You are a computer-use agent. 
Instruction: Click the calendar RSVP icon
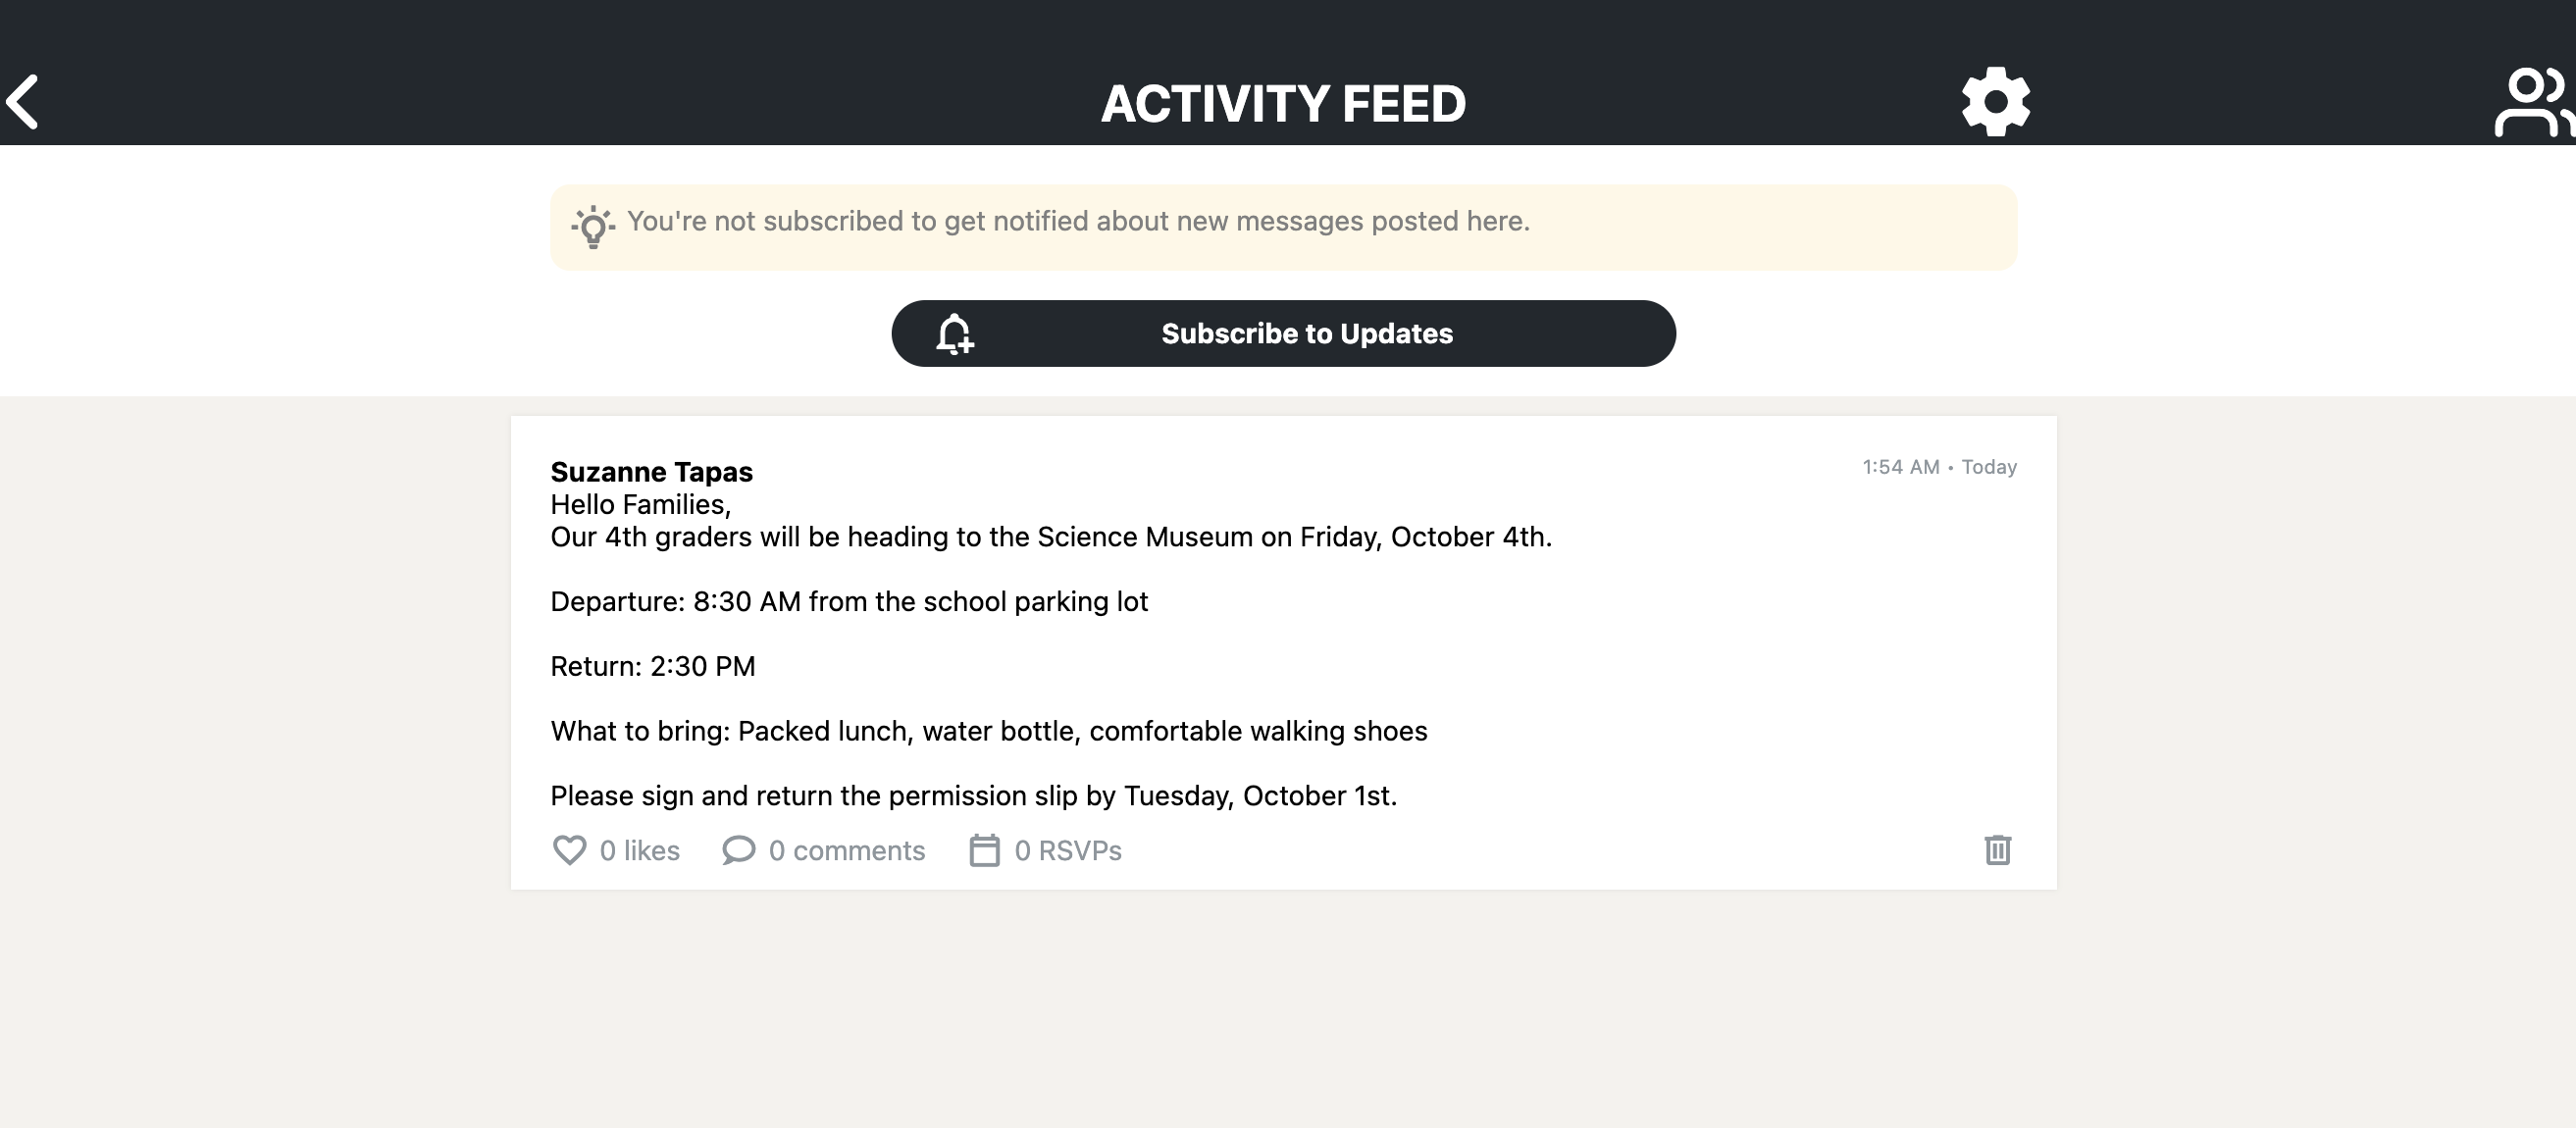tap(984, 850)
